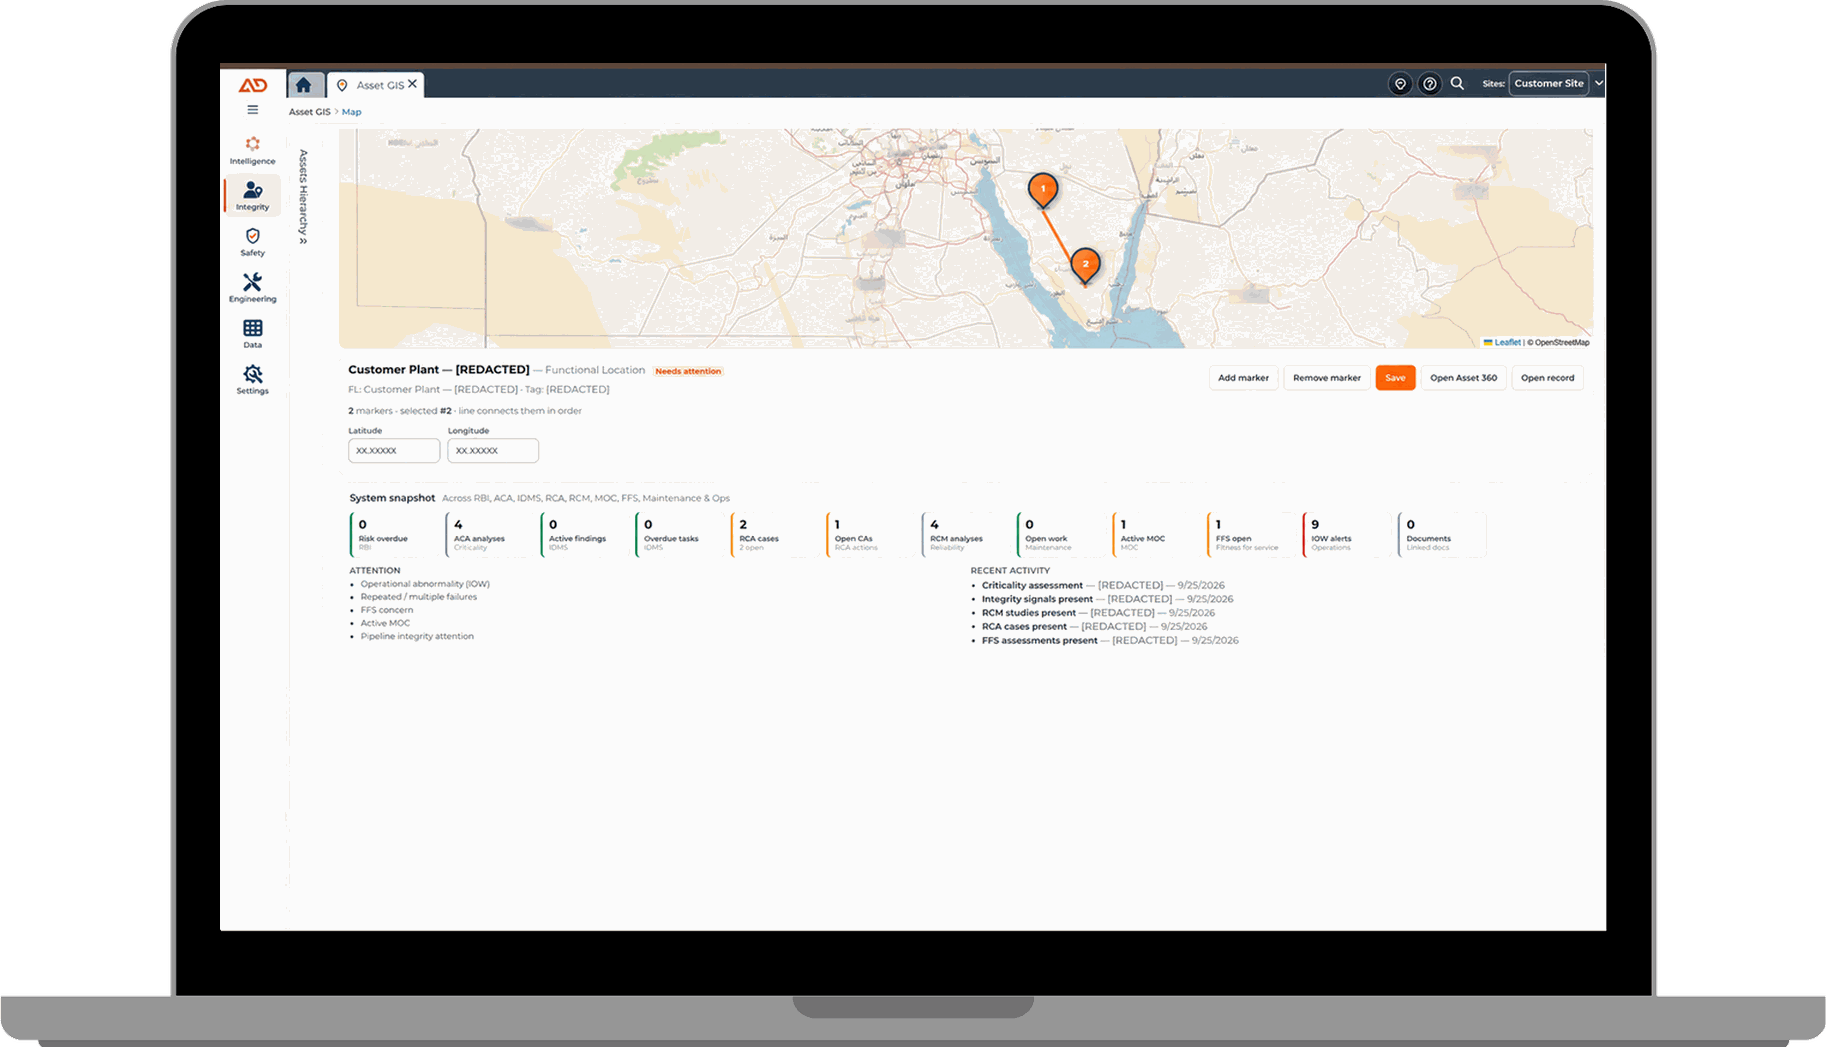This screenshot has width=1826, height=1047.
Task: Click the Add marker button
Action: pos(1243,378)
